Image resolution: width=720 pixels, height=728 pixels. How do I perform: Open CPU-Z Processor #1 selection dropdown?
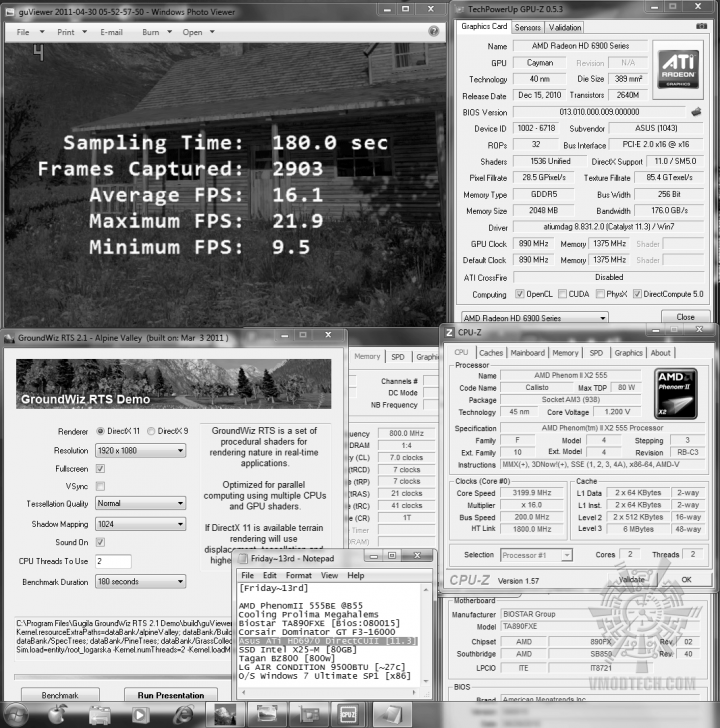click(536, 555)
